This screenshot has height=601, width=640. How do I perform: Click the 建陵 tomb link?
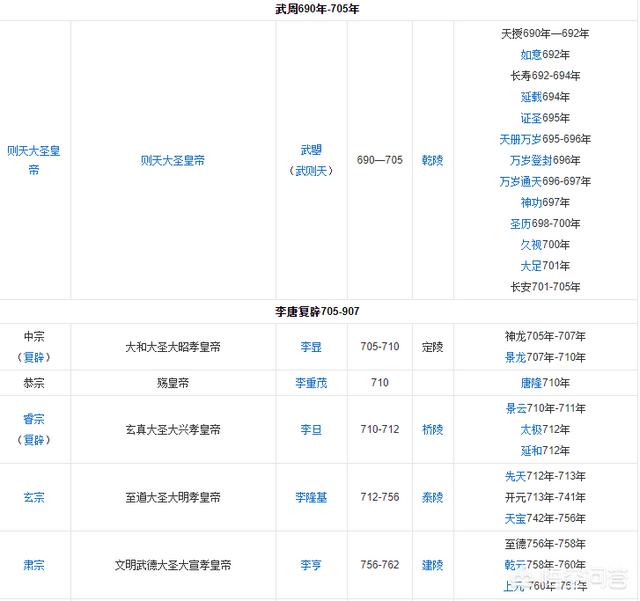pos(432,565)
